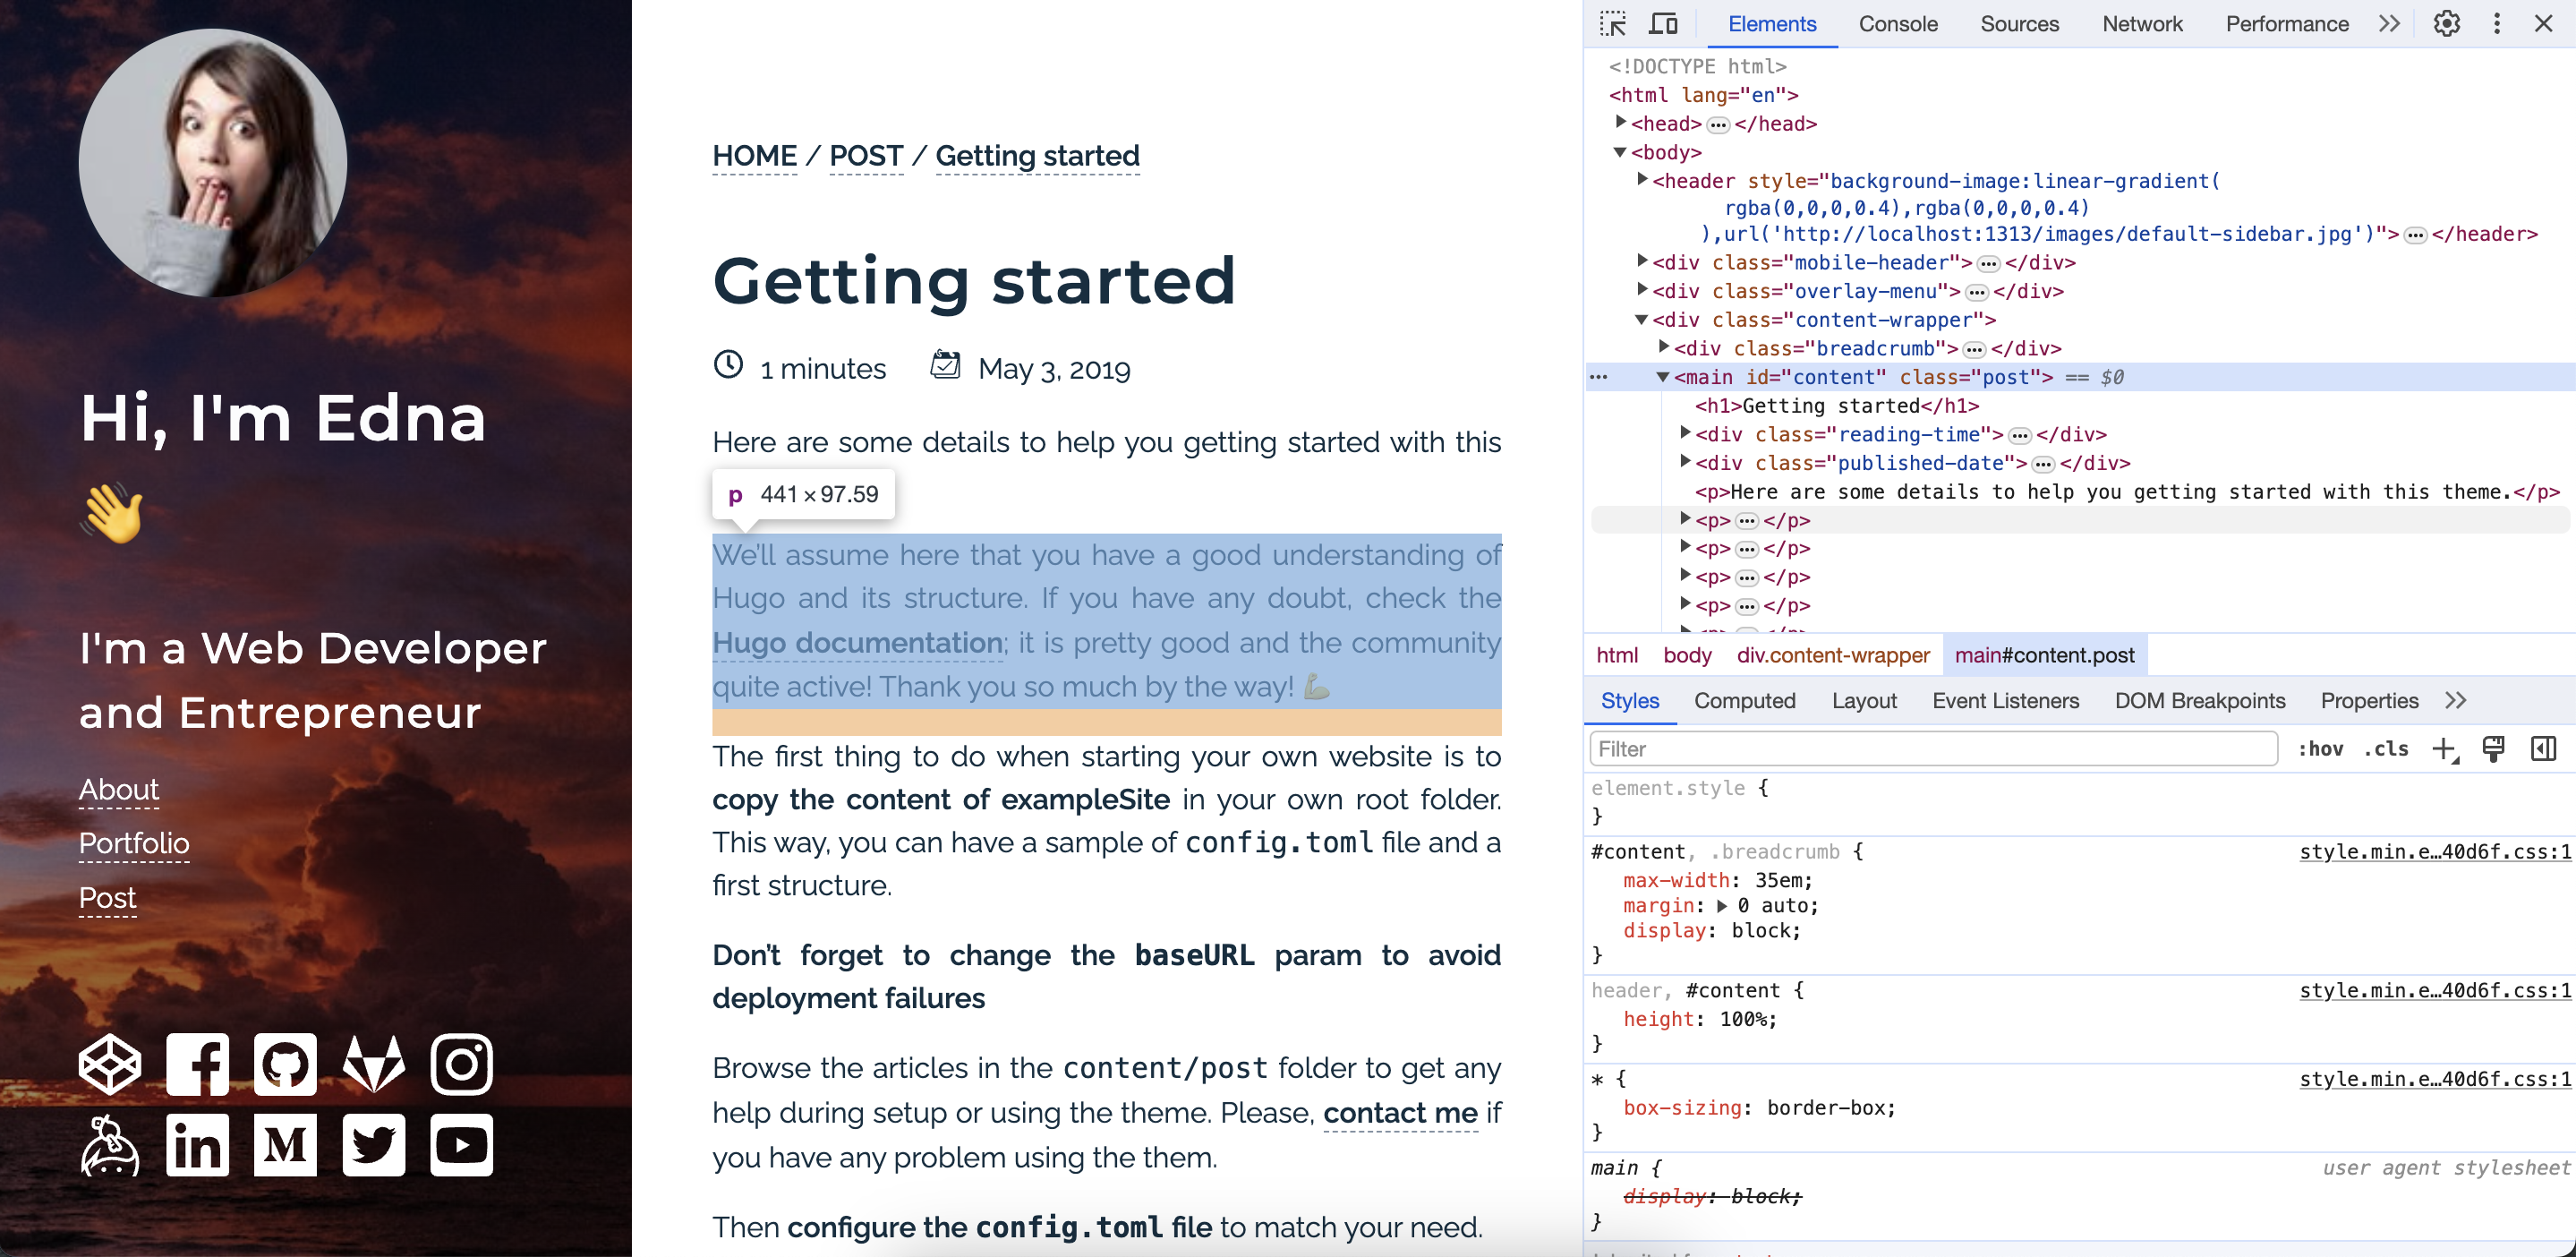This screenshot has width=2576, height=1257.
Task: Expand the reading-time div node
Action: tap(1685, 433)
